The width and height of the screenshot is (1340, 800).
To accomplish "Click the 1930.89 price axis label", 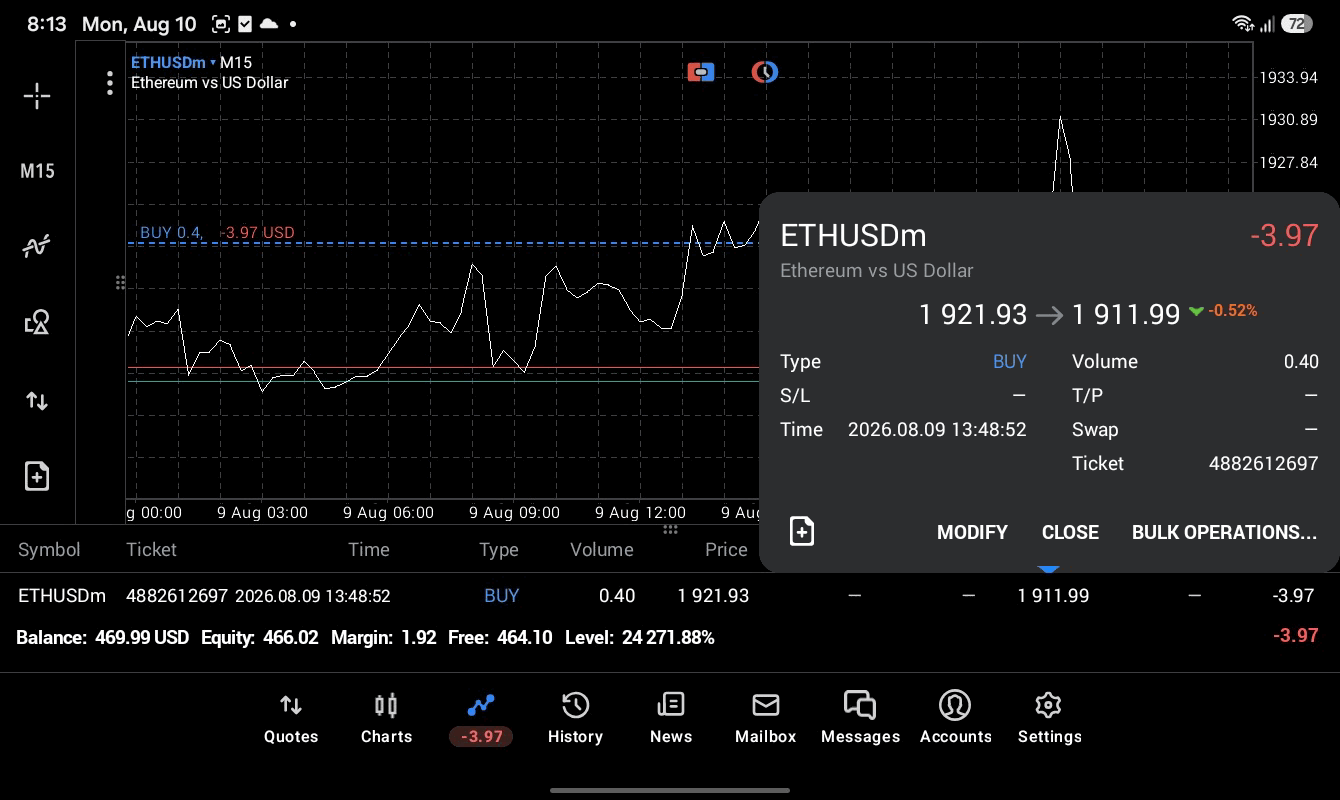I will coord(1288,119).
